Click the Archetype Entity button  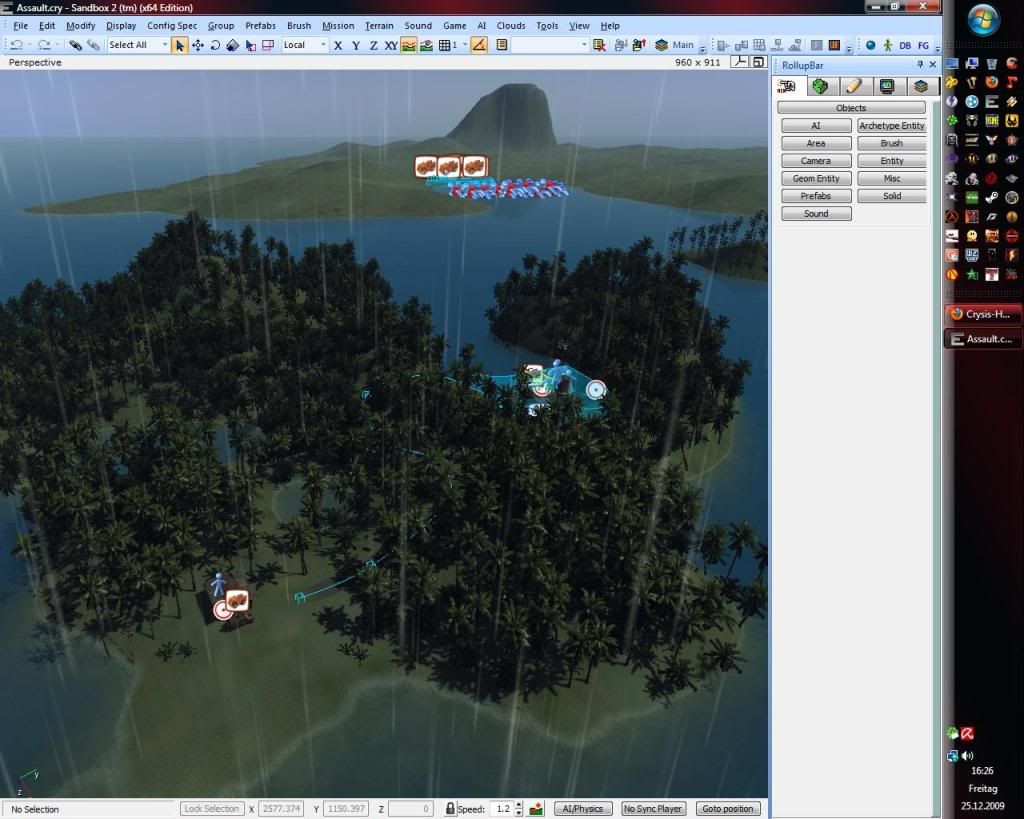point(891,126)
